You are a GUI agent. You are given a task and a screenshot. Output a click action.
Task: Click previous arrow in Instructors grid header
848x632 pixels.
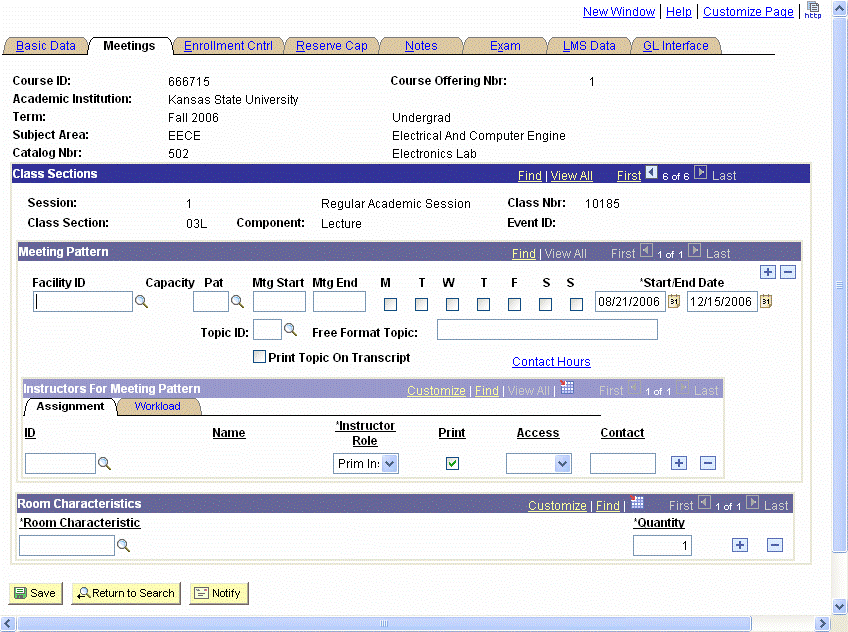click(x=634, y=388)
